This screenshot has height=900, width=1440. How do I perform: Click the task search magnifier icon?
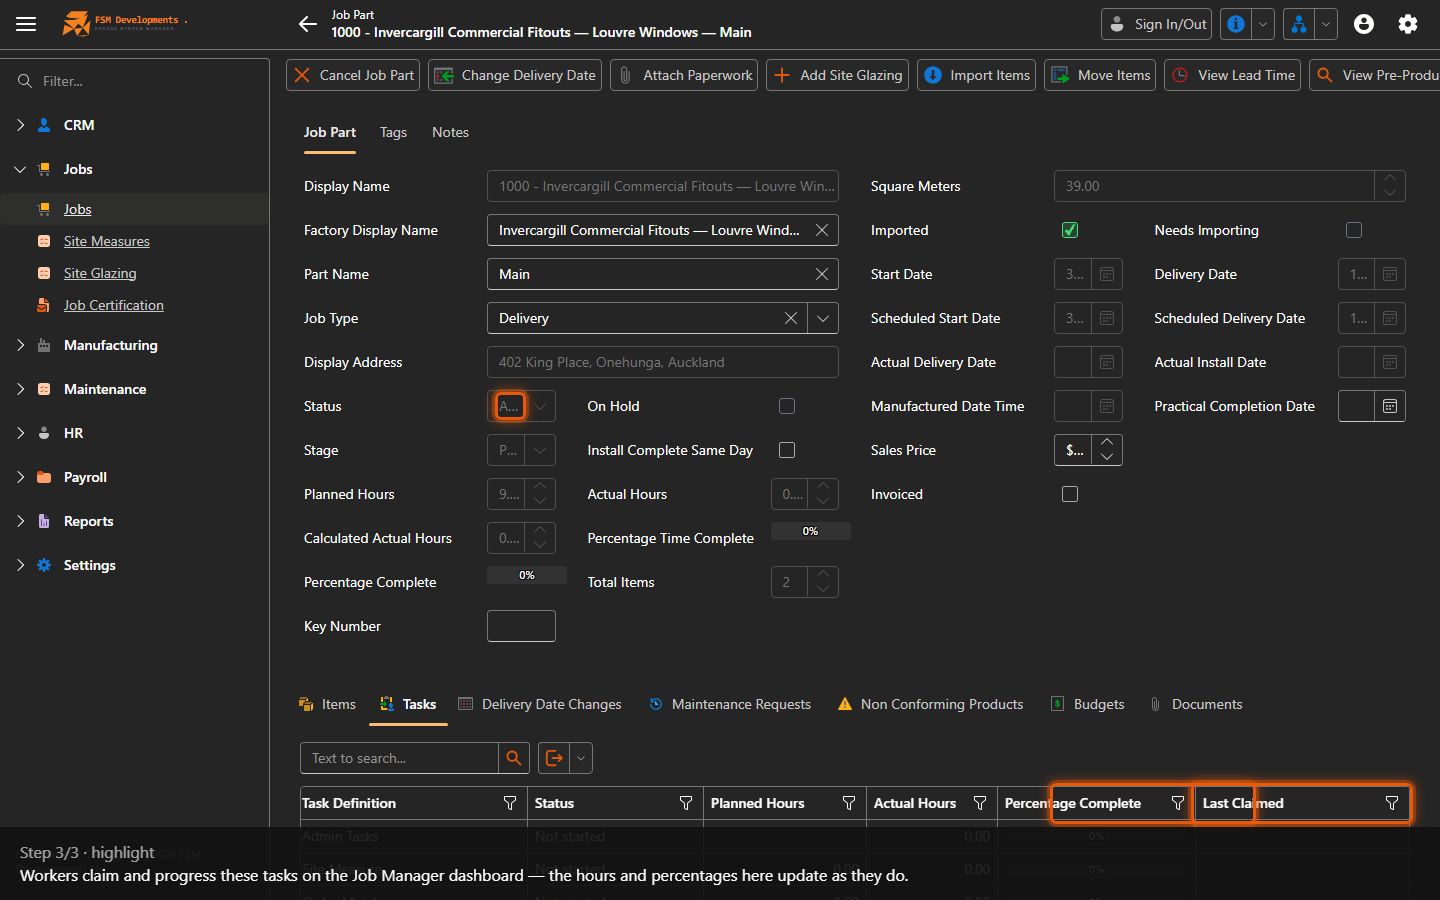point(513,758)
